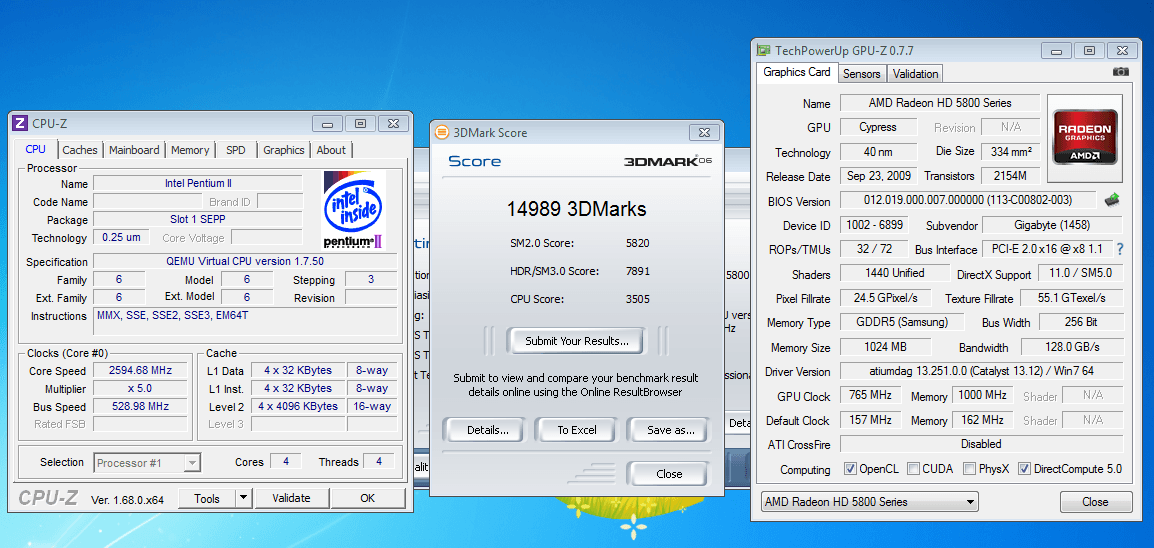The height and width of the screenshot is (548, 1154).
Task: Close the 3DMark Score dialog via title X
Action: 704,132
